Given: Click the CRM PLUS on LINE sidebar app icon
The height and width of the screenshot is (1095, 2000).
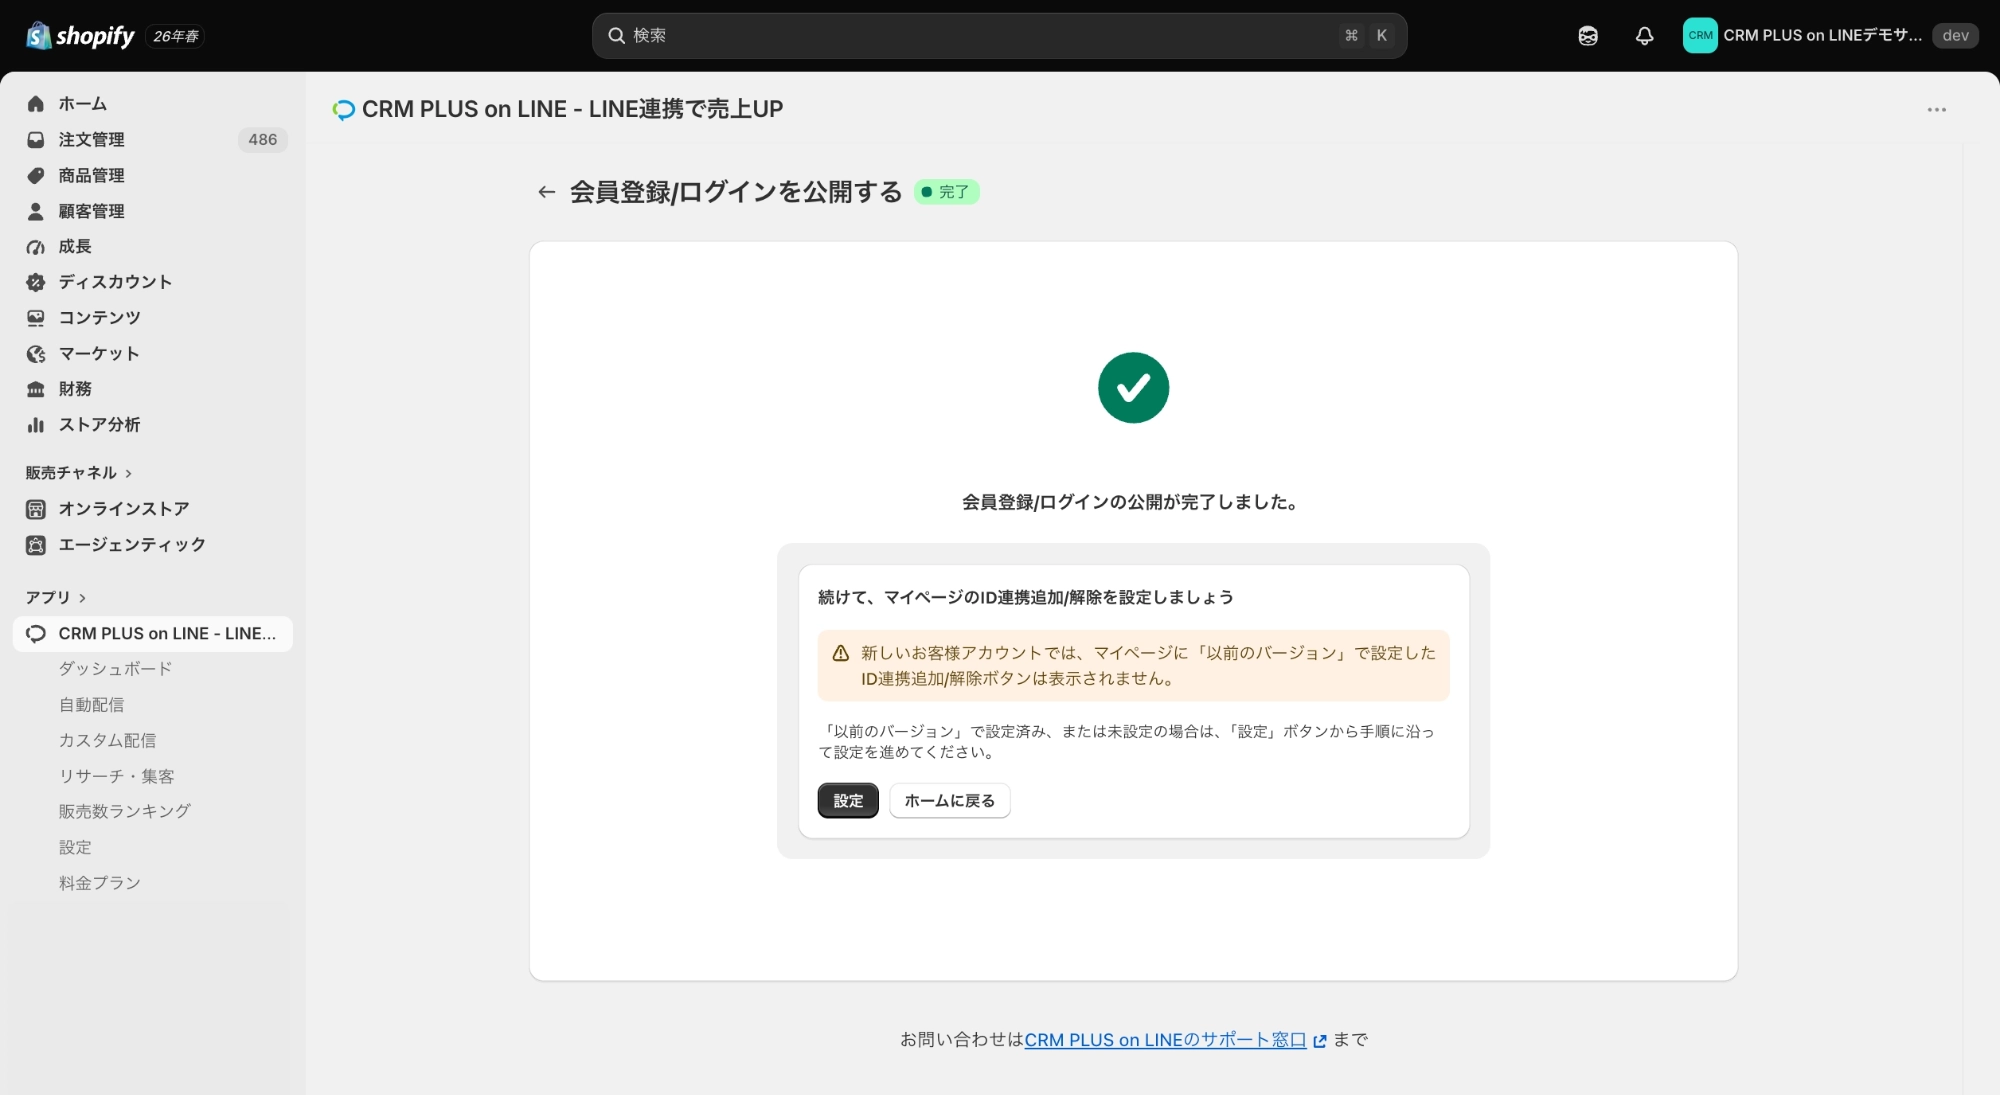Looking at the screenshot, I should [x=36, y=634].
